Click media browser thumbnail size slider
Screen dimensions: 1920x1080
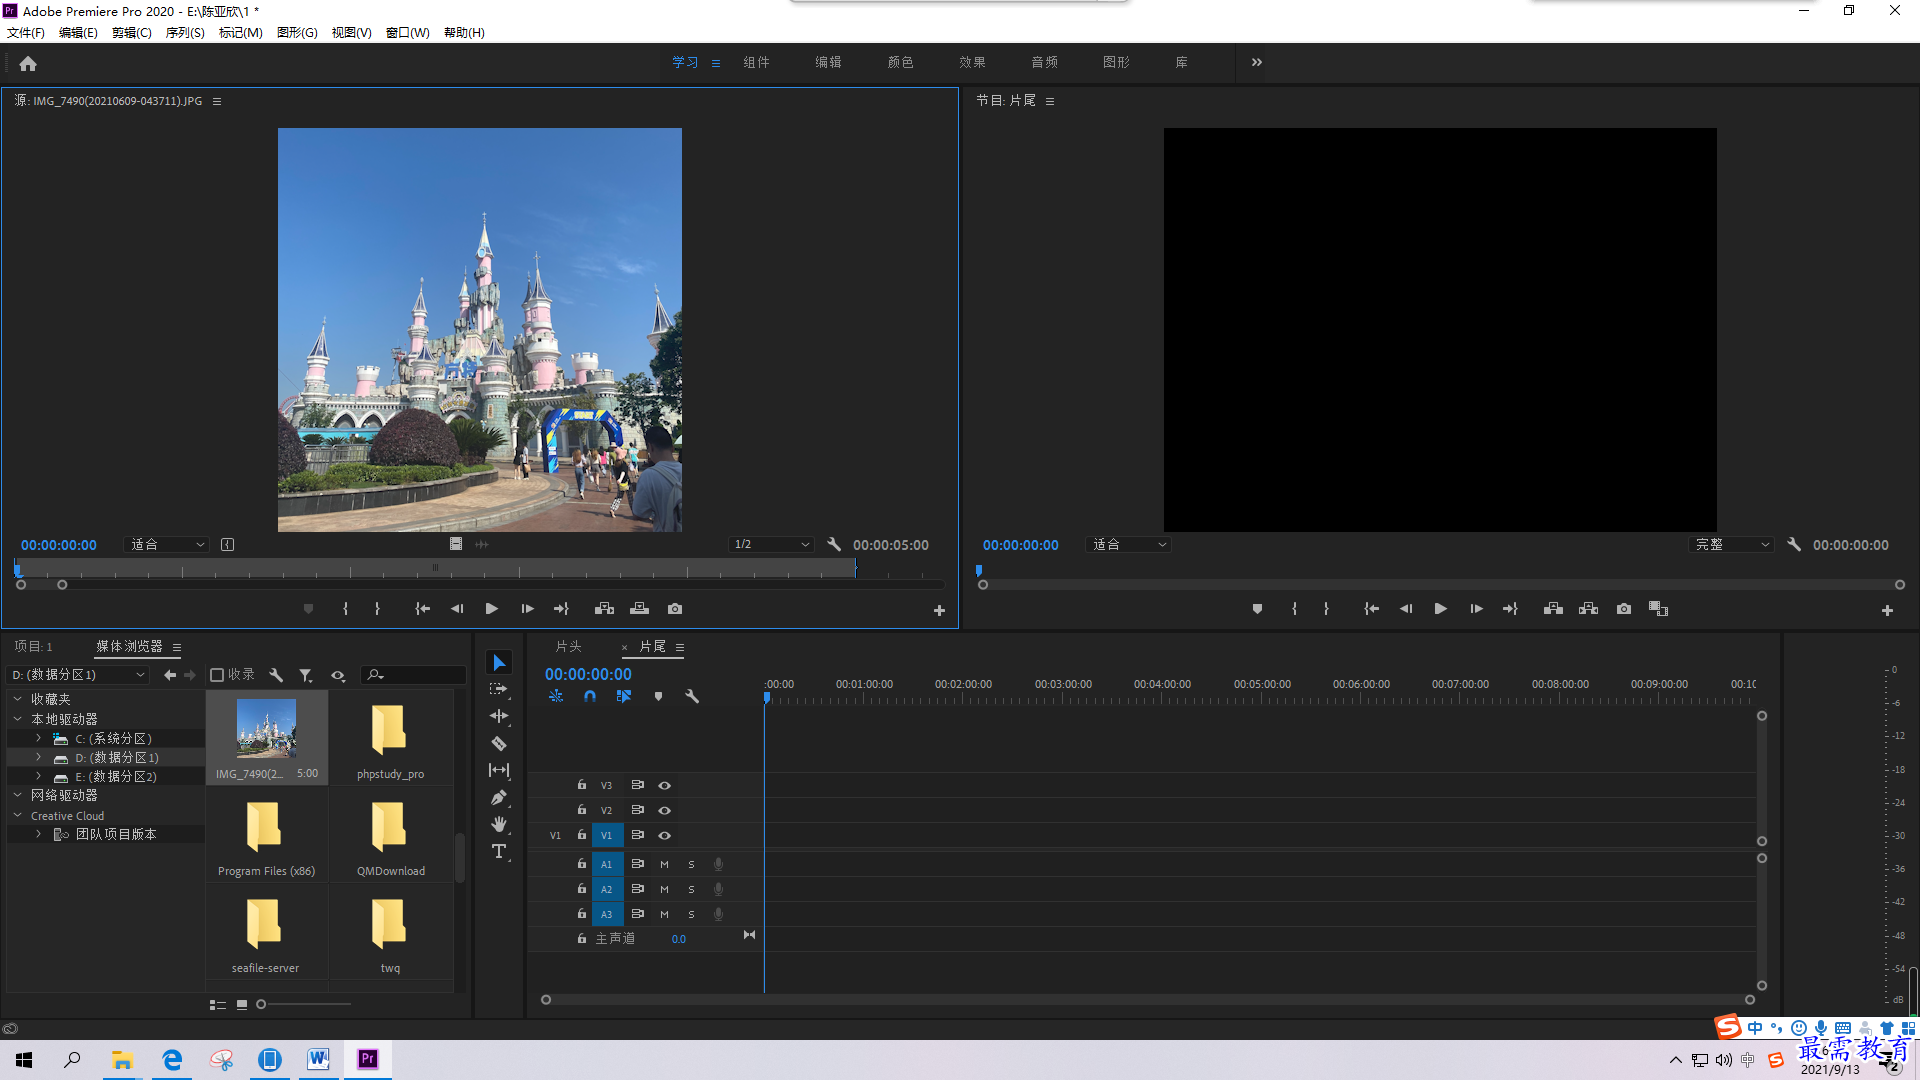click(304, 1004)
